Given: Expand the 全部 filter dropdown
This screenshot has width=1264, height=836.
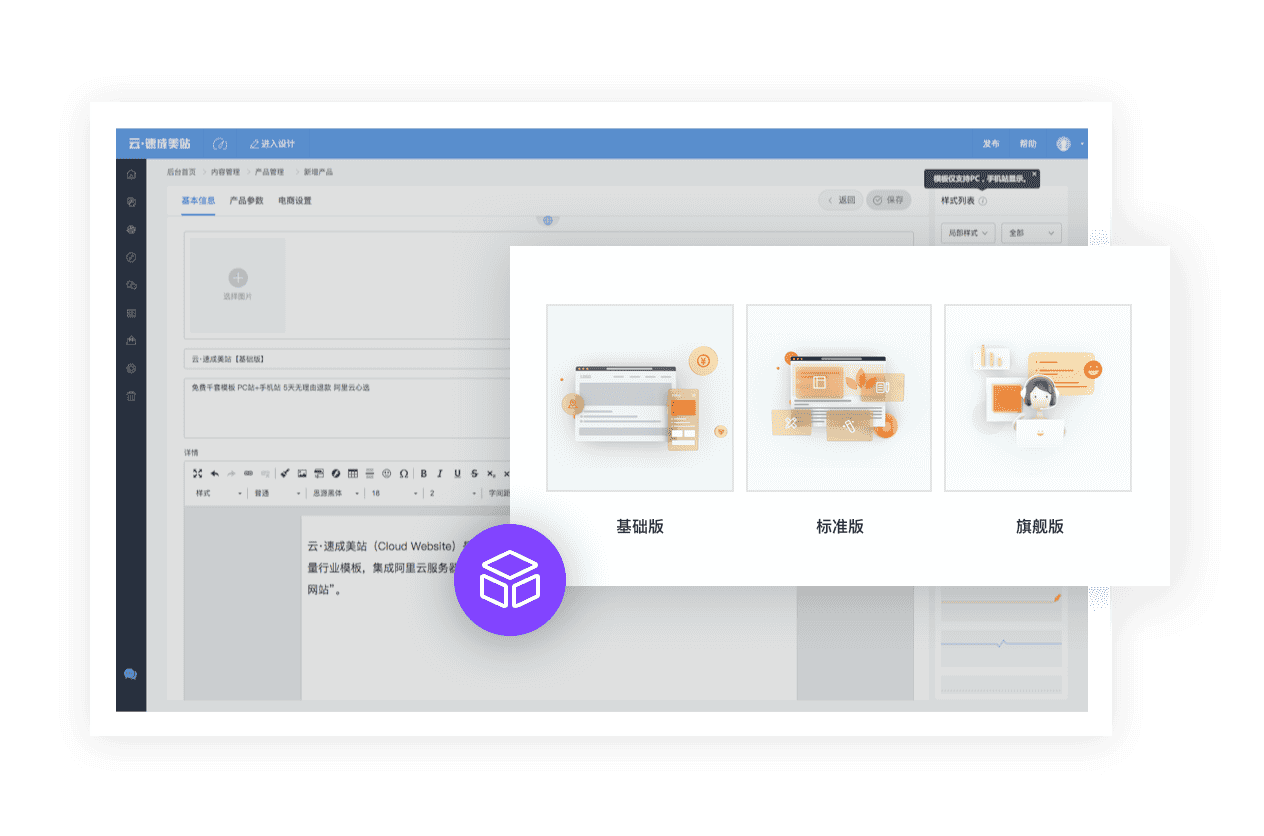Looking at the screenshot, I should pos(1031,233).
